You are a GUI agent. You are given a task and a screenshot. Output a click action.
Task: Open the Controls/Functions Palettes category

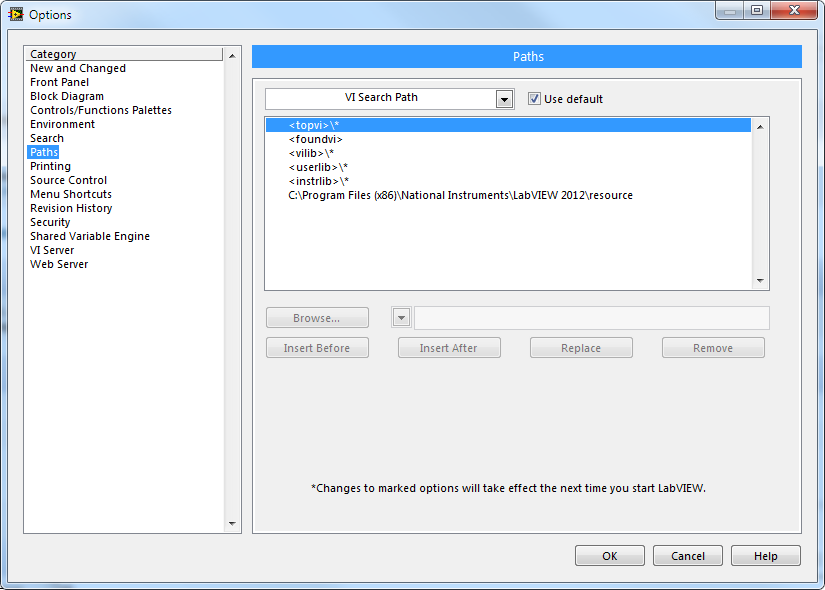pyautogui.click(x=101, y=110)
